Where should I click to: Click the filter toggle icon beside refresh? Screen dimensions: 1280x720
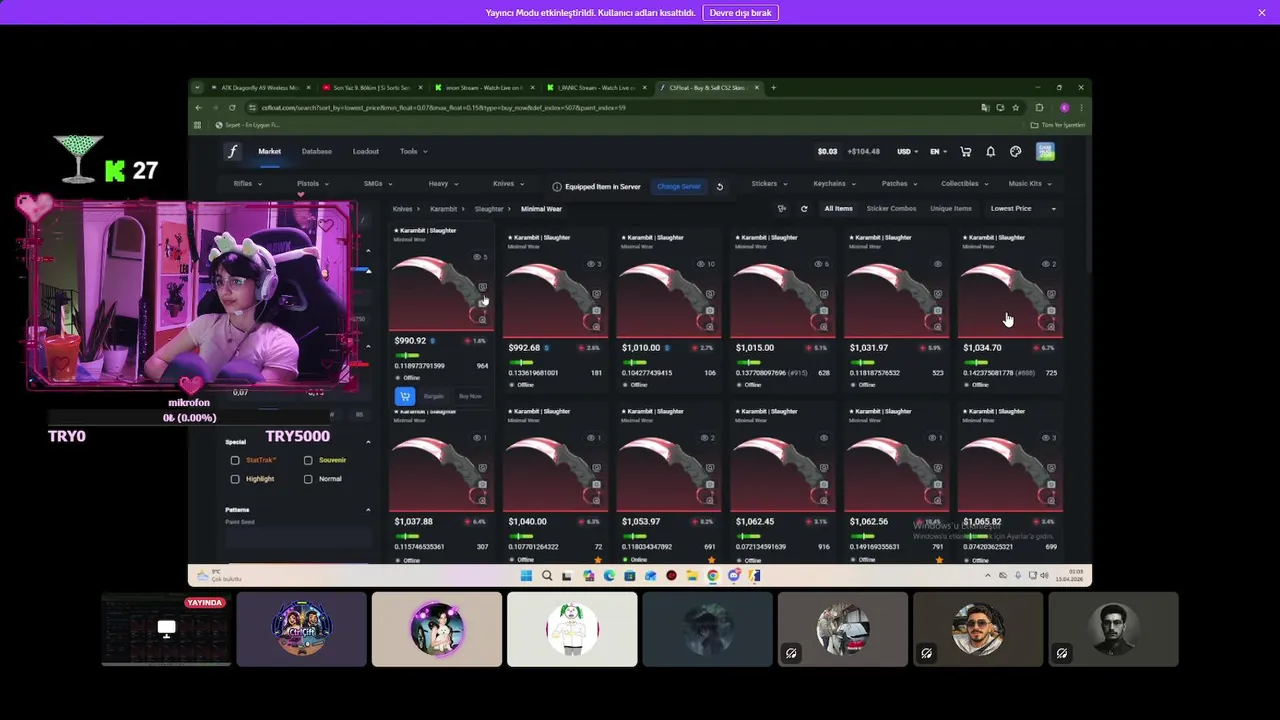click(782, 209)
